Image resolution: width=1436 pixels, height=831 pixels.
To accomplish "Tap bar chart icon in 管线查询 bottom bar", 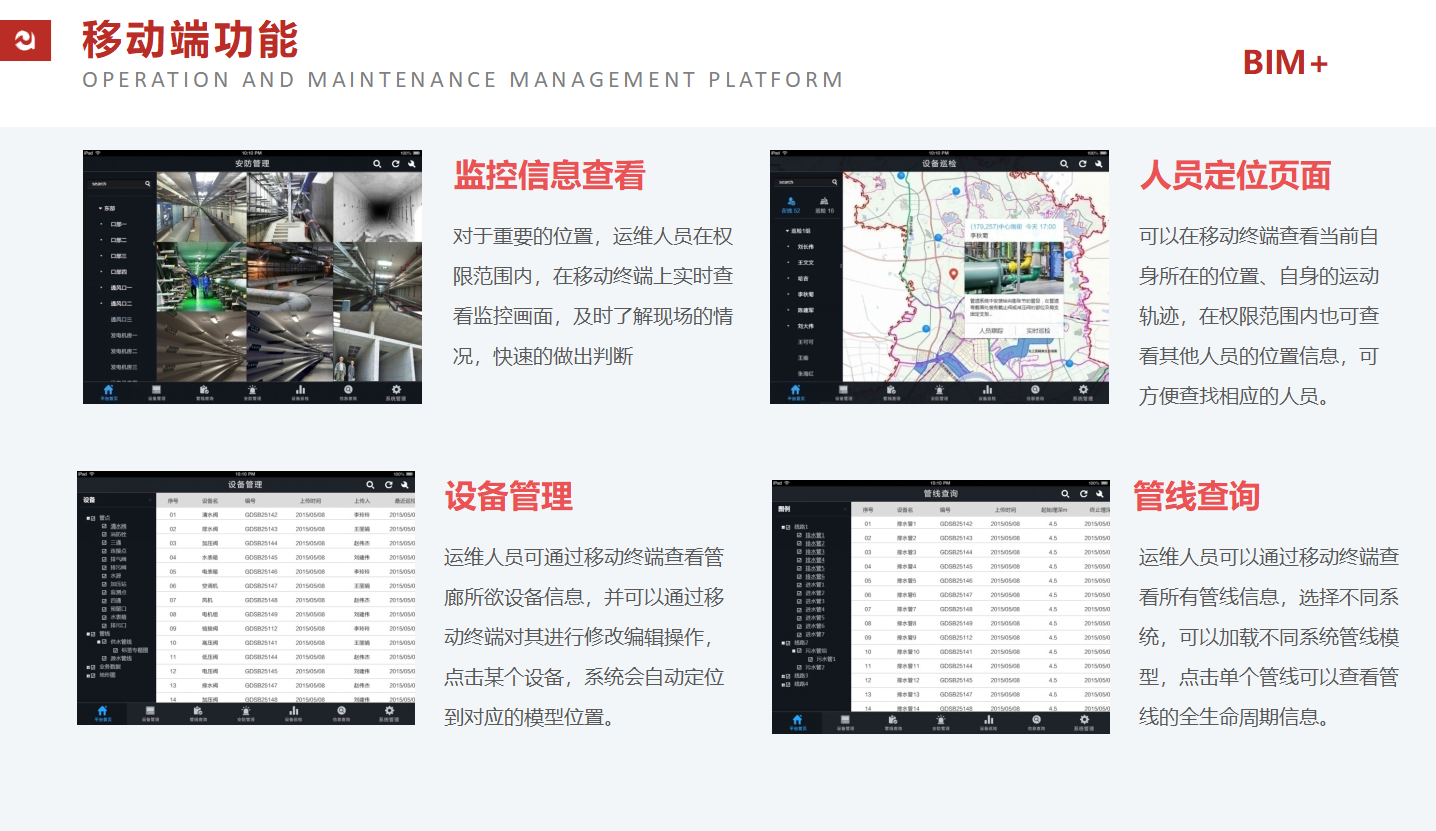I will 988,720.
